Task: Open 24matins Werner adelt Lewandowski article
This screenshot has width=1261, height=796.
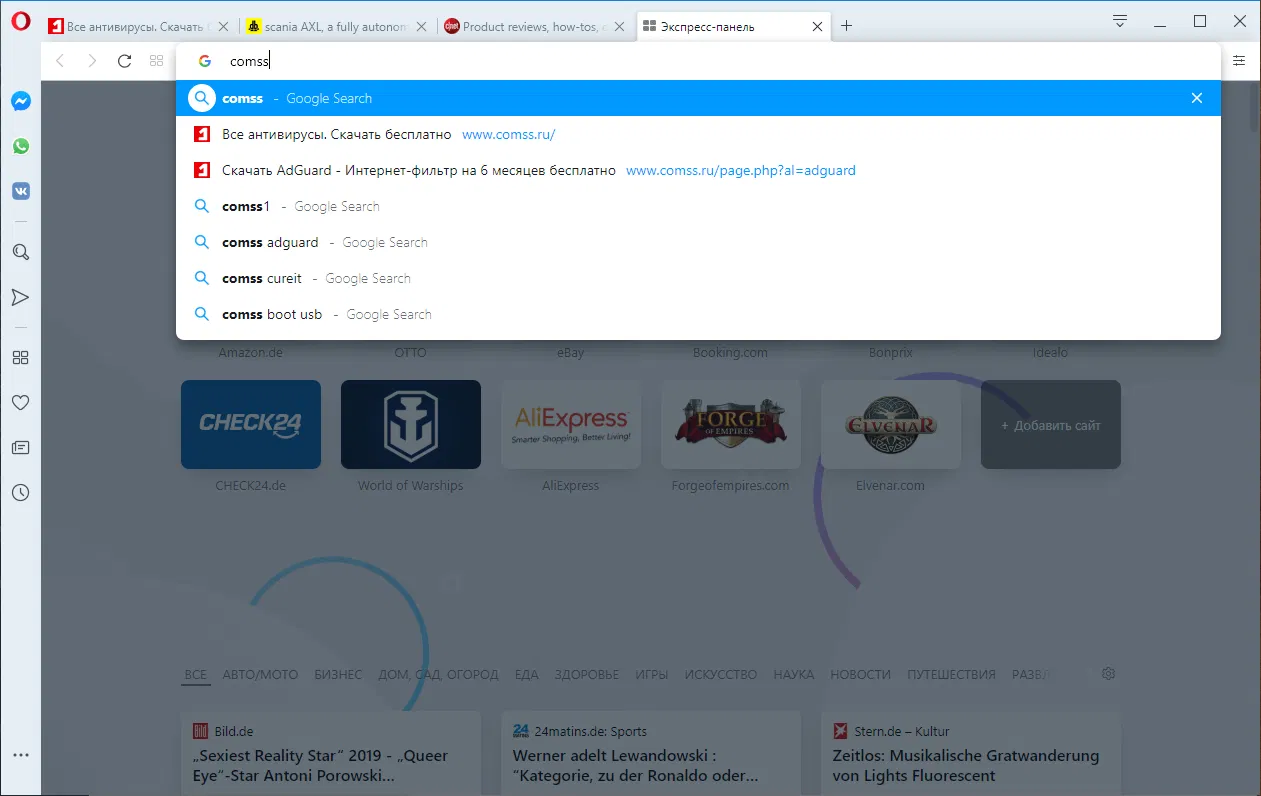Action: pyautogui.click(x=651, y=753)
